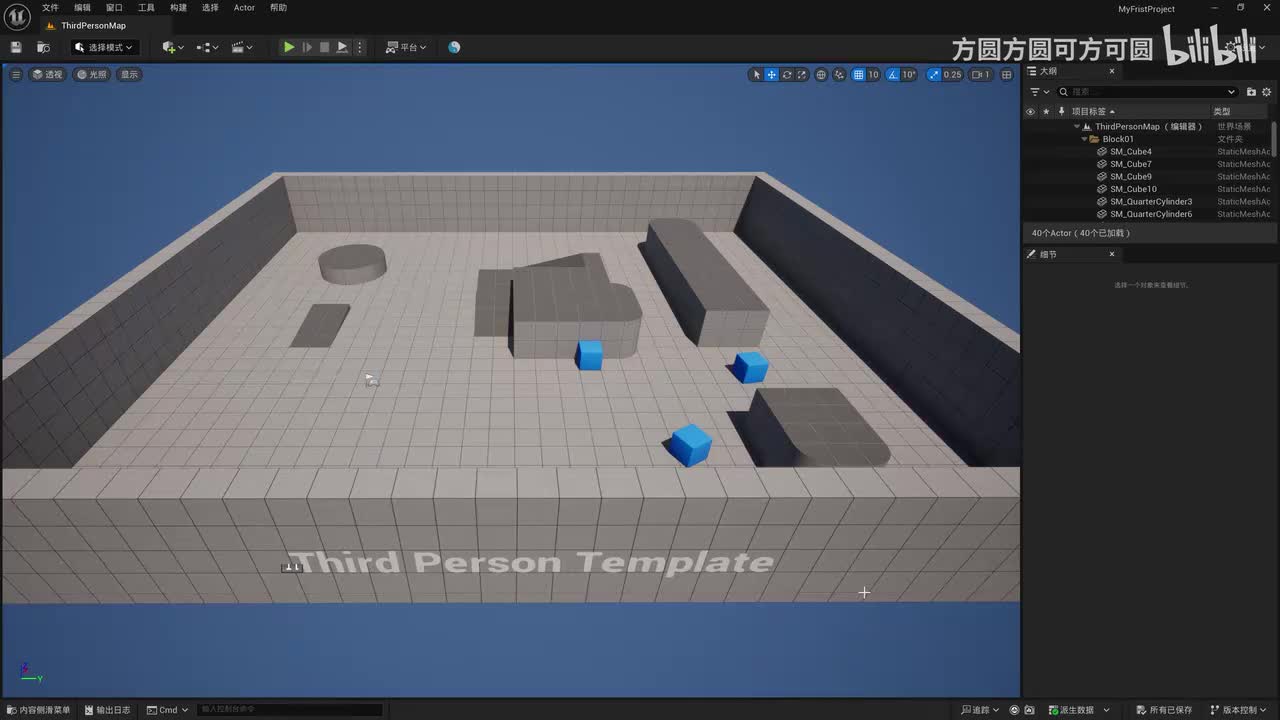Activate the select arrow tool in viewport
The height and width of the screenshot is (720, 1280).
tap(757, 74)
